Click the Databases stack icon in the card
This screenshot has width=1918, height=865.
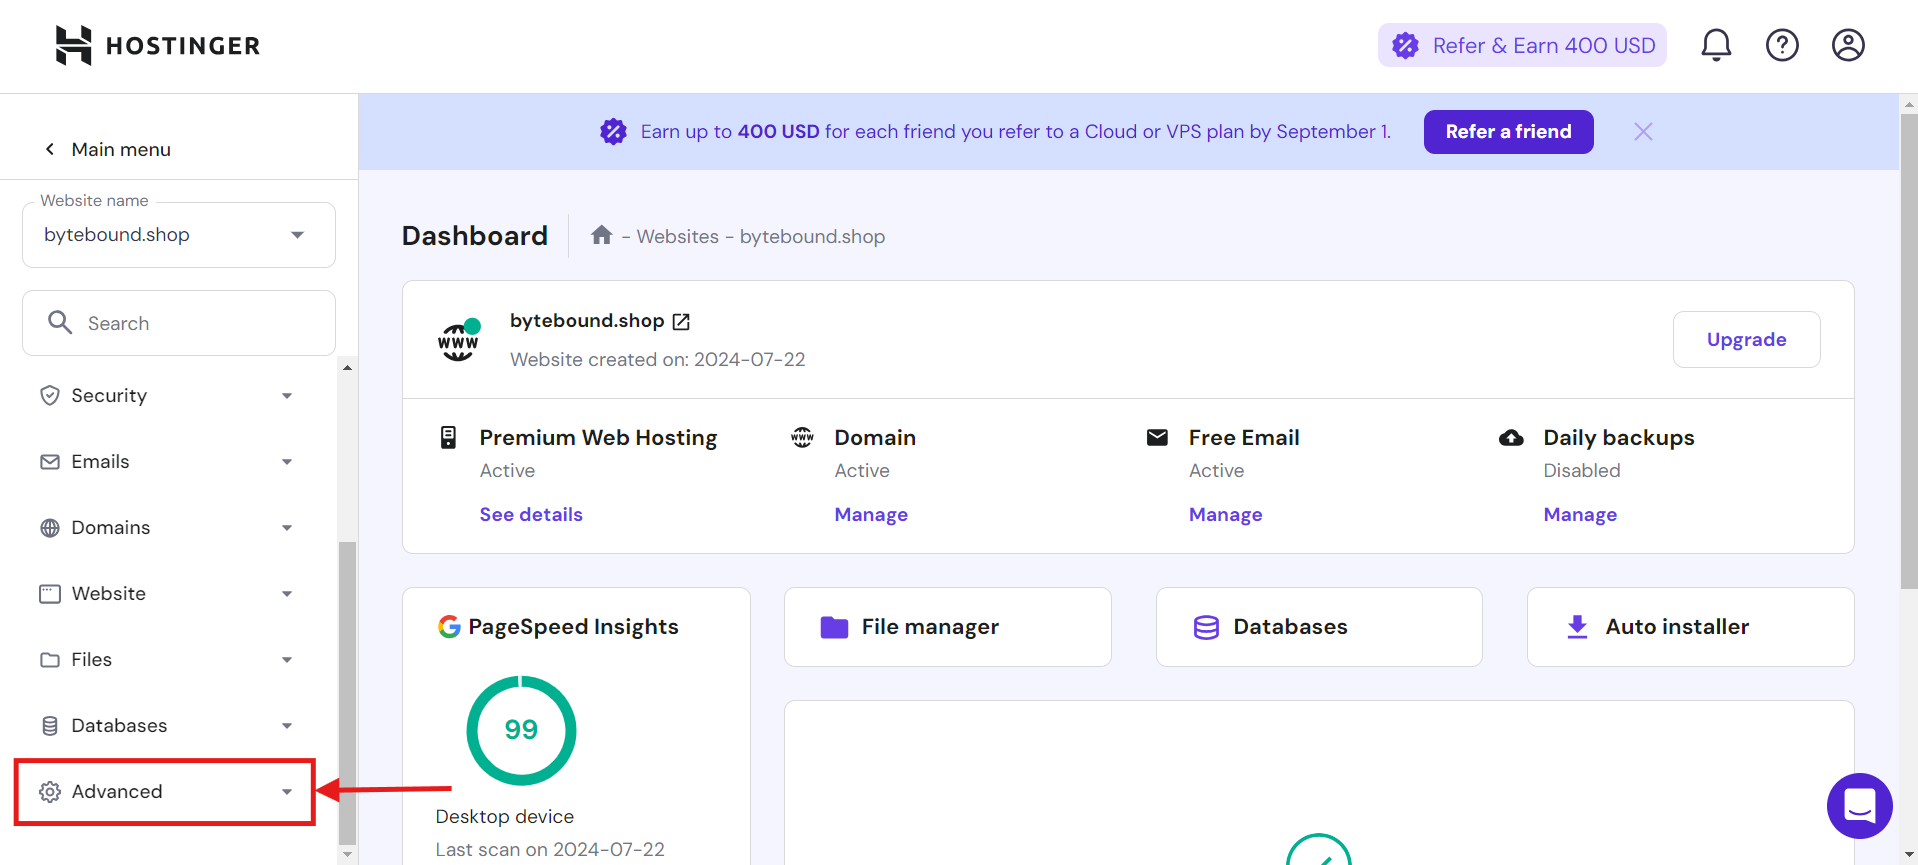point(1206,627)
